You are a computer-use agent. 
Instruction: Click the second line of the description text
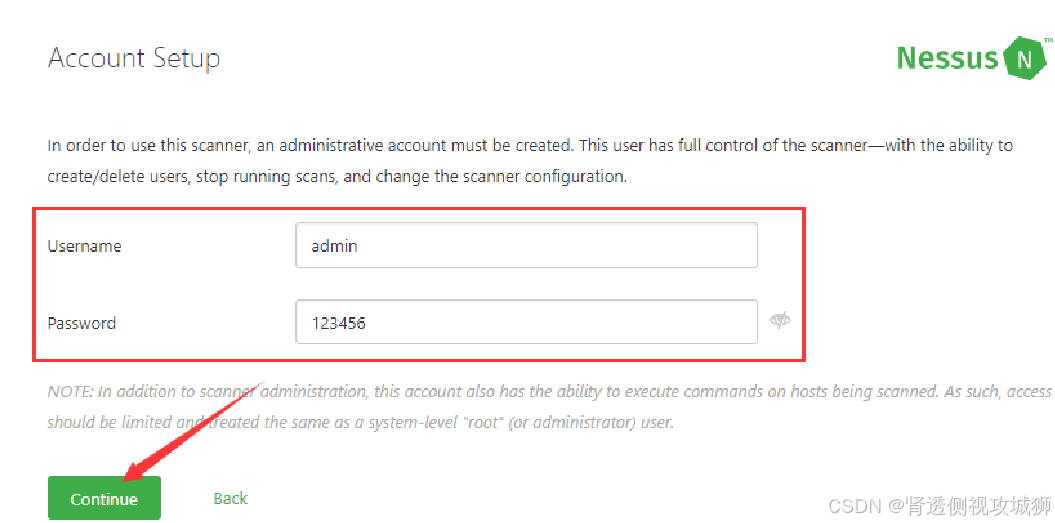click(337, 177)
